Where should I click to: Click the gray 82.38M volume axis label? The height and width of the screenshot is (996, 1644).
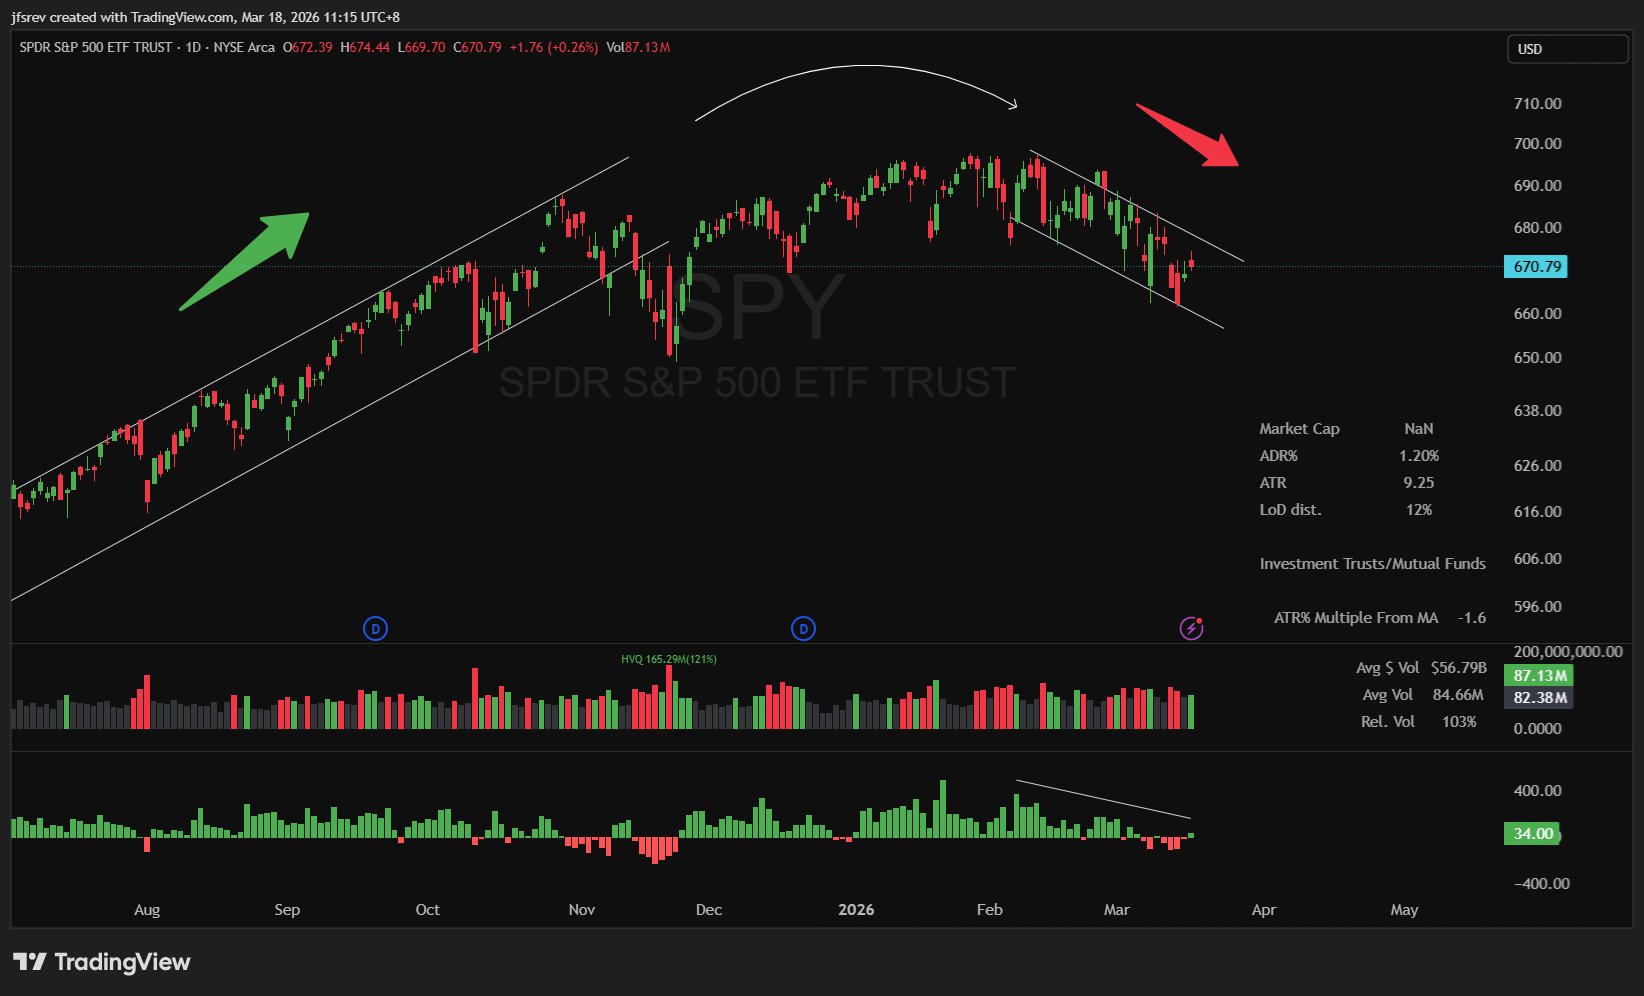1539,698
